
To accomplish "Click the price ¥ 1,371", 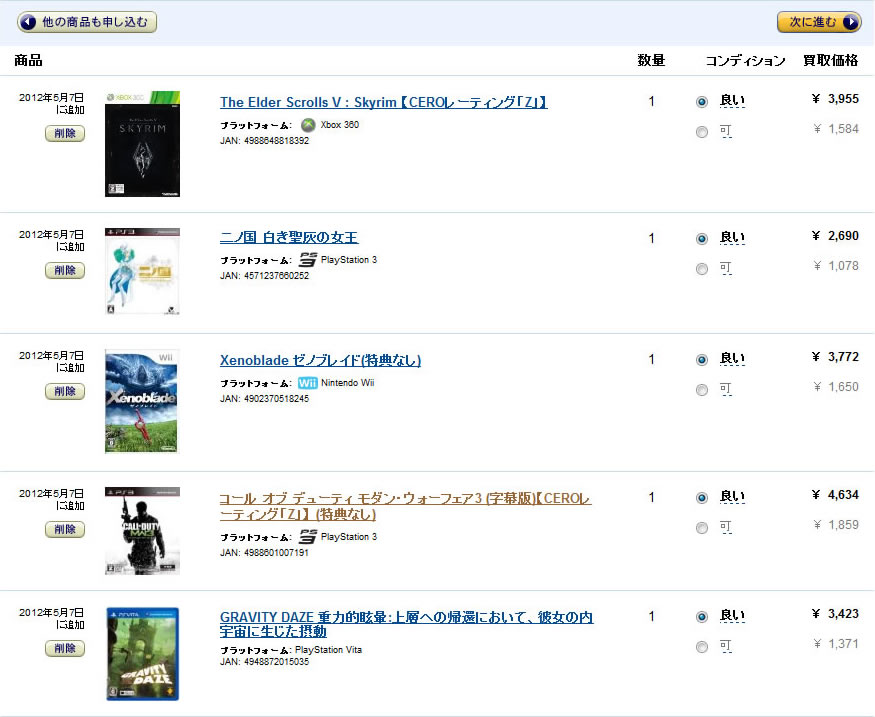I will click(x=836, y=644).
